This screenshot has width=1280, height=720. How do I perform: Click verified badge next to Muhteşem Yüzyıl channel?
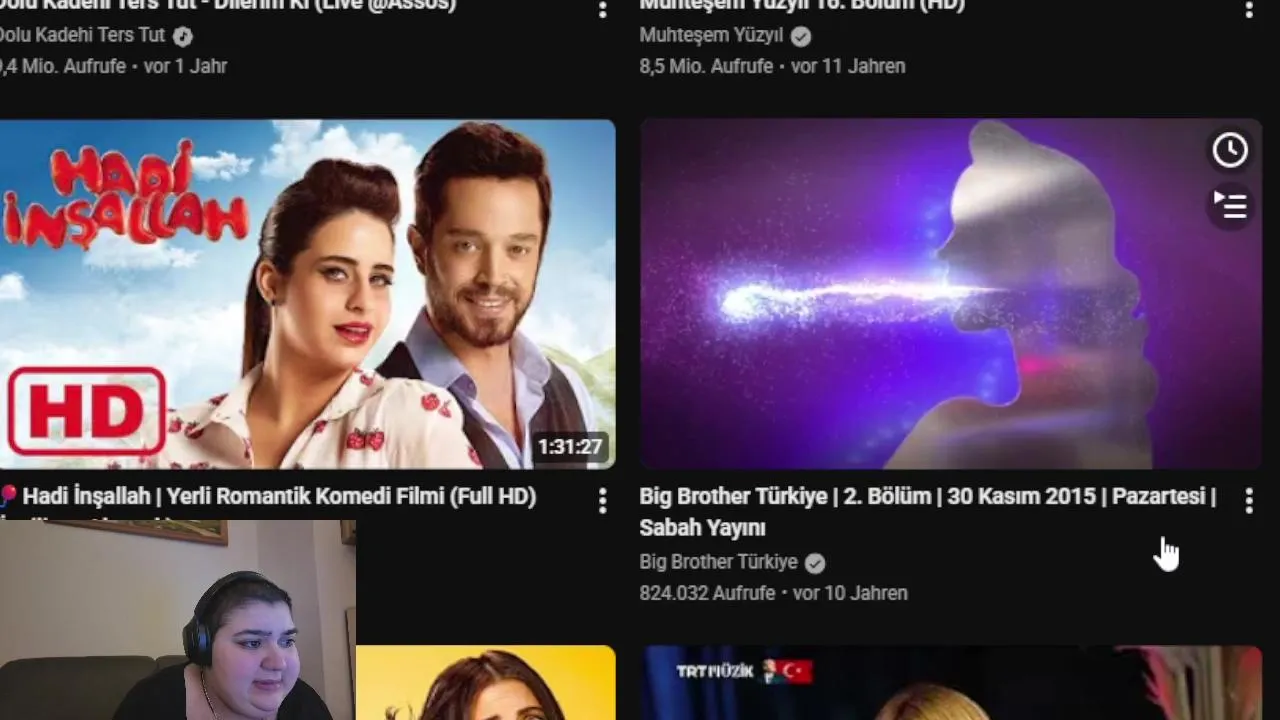[x=801, y=37]
